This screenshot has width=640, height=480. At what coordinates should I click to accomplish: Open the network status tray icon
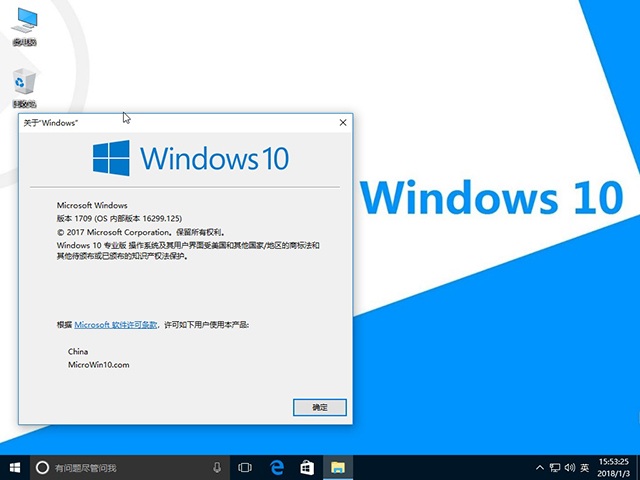[555, 467]
